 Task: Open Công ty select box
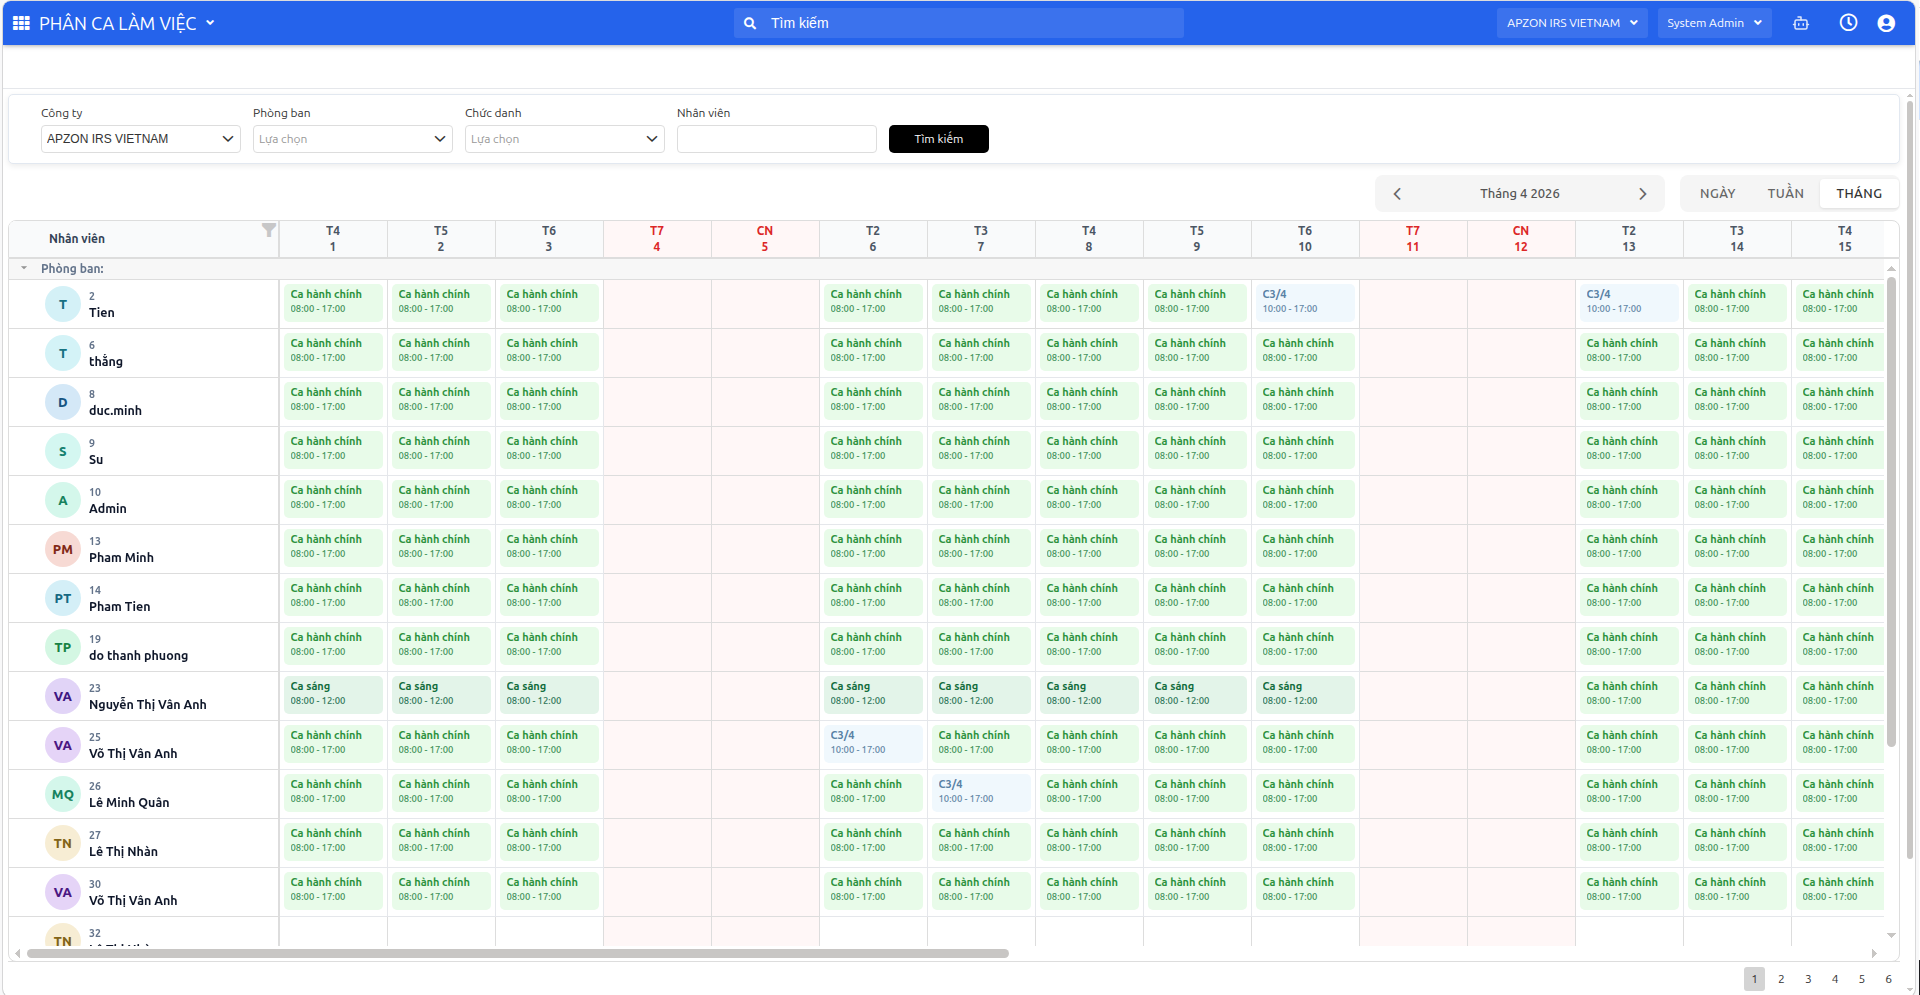coord(141,139)
